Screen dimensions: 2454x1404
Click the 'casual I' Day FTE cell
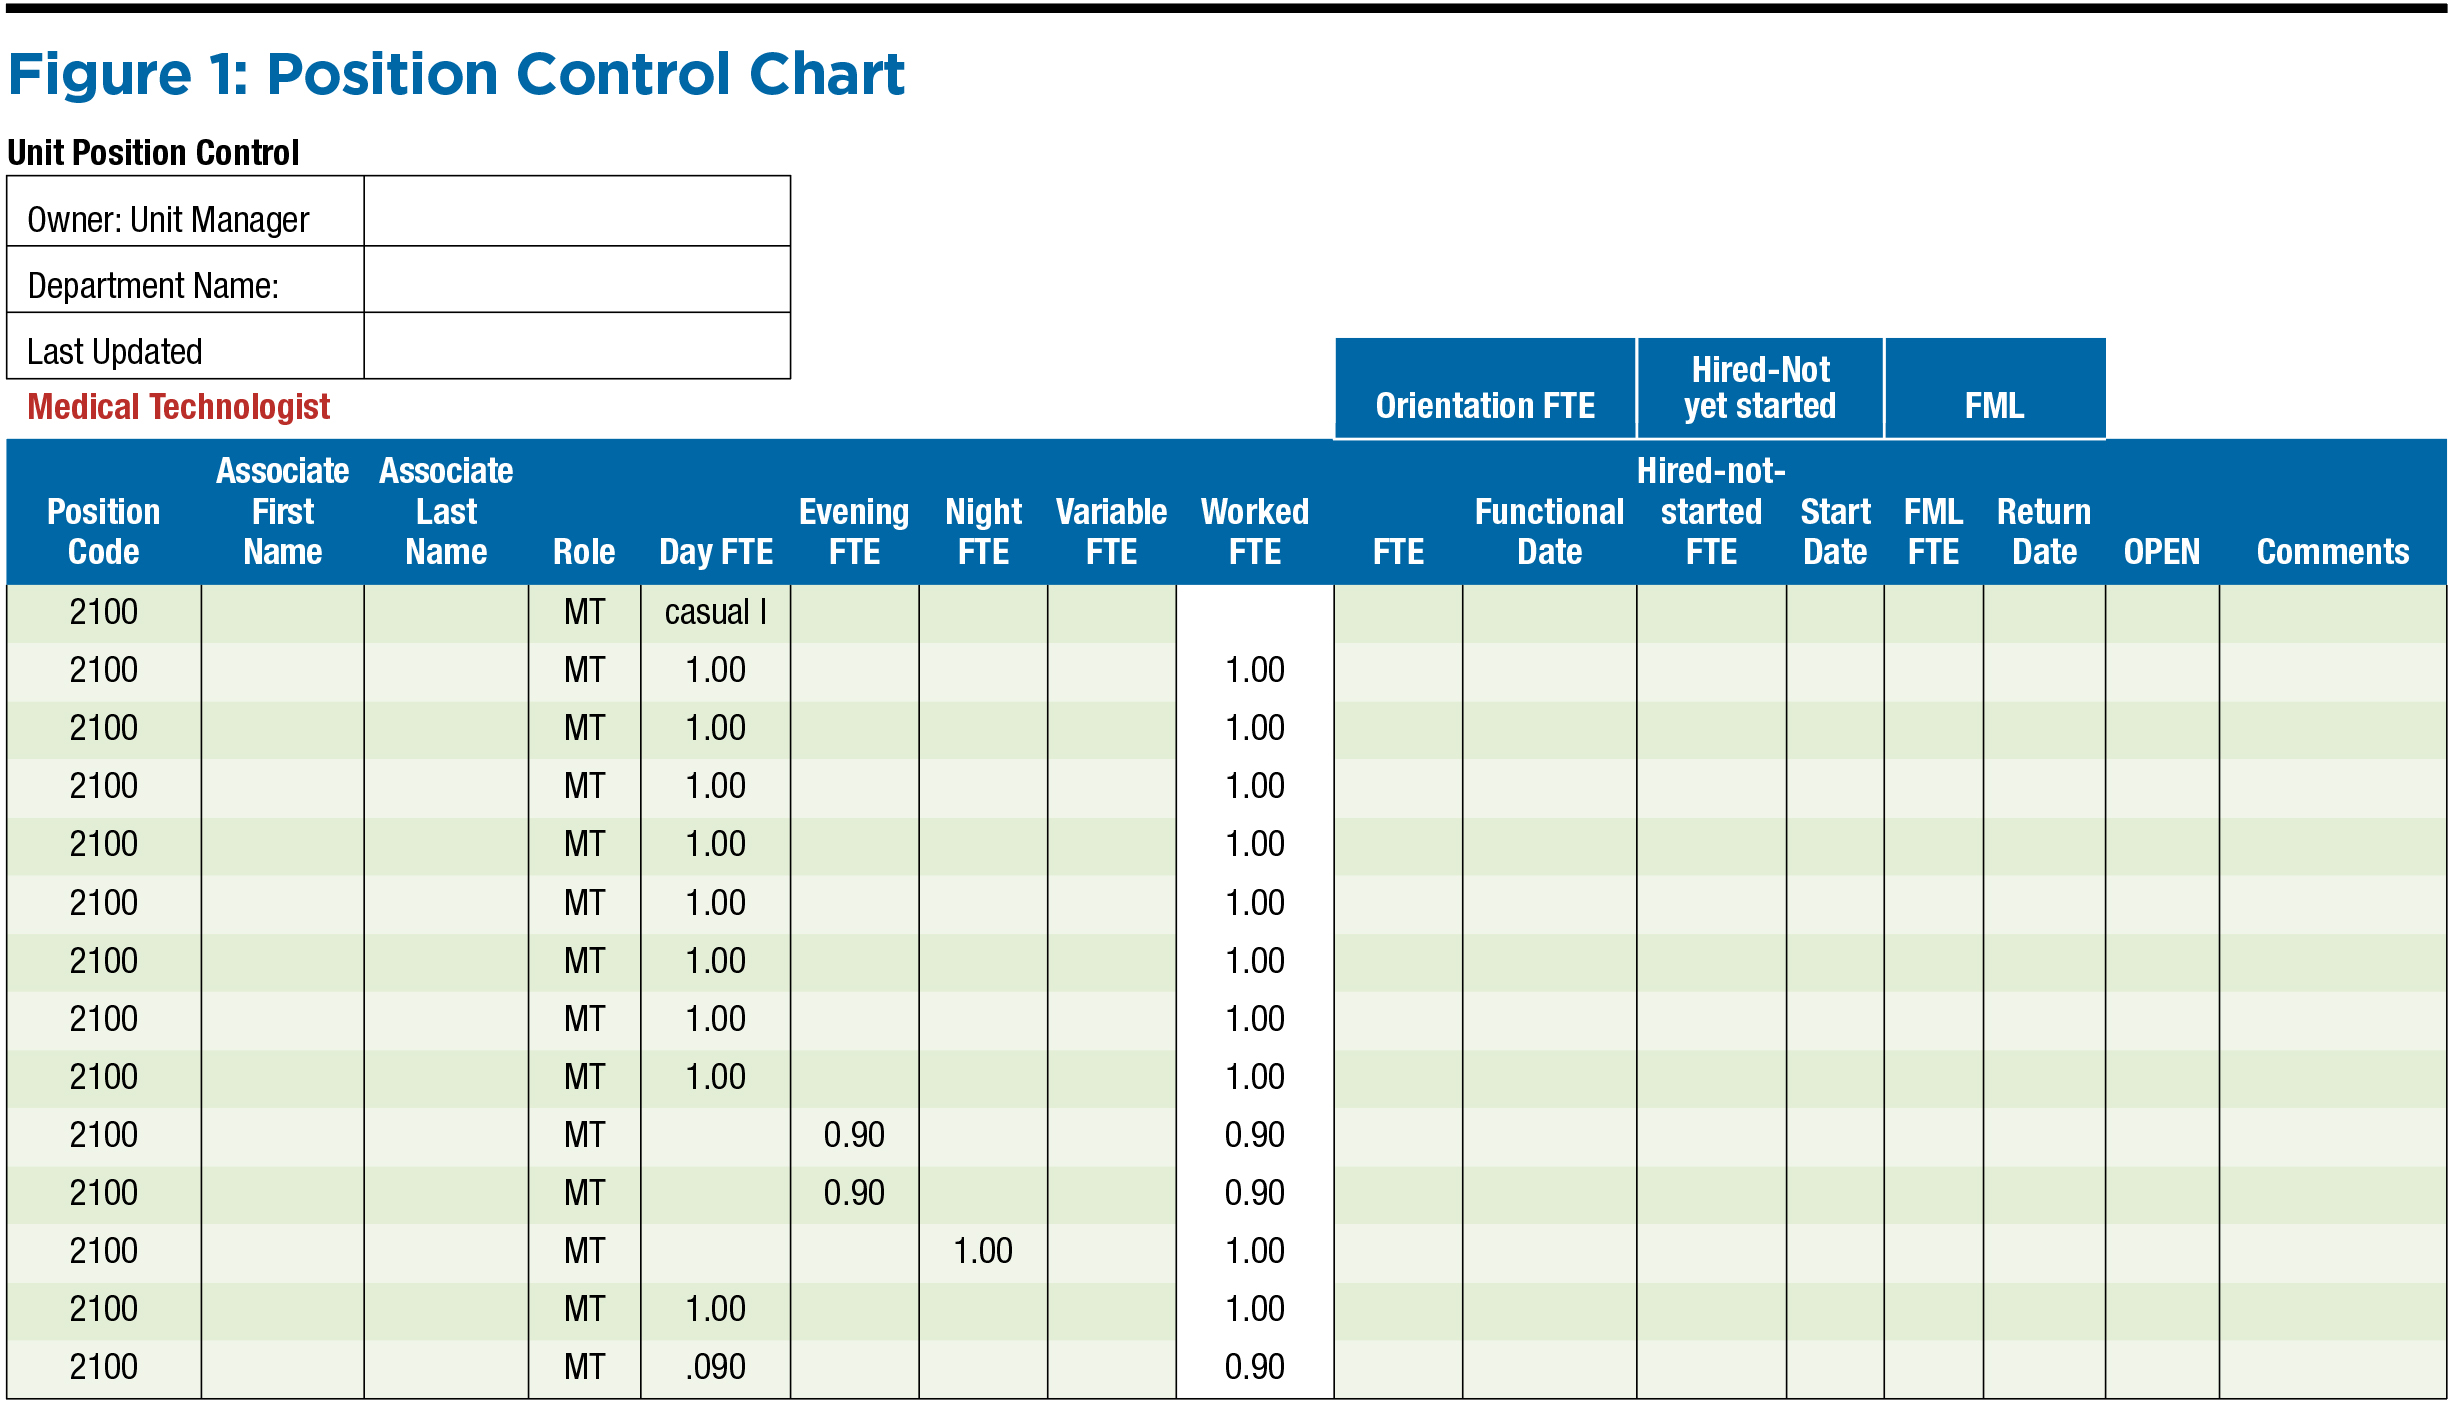pos(716,612)
